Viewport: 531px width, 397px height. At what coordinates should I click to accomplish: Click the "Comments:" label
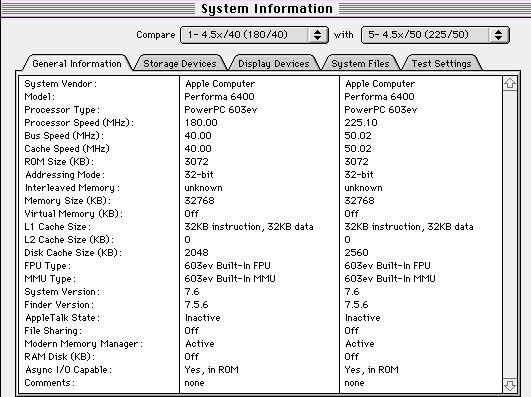(x=49, y=383)
